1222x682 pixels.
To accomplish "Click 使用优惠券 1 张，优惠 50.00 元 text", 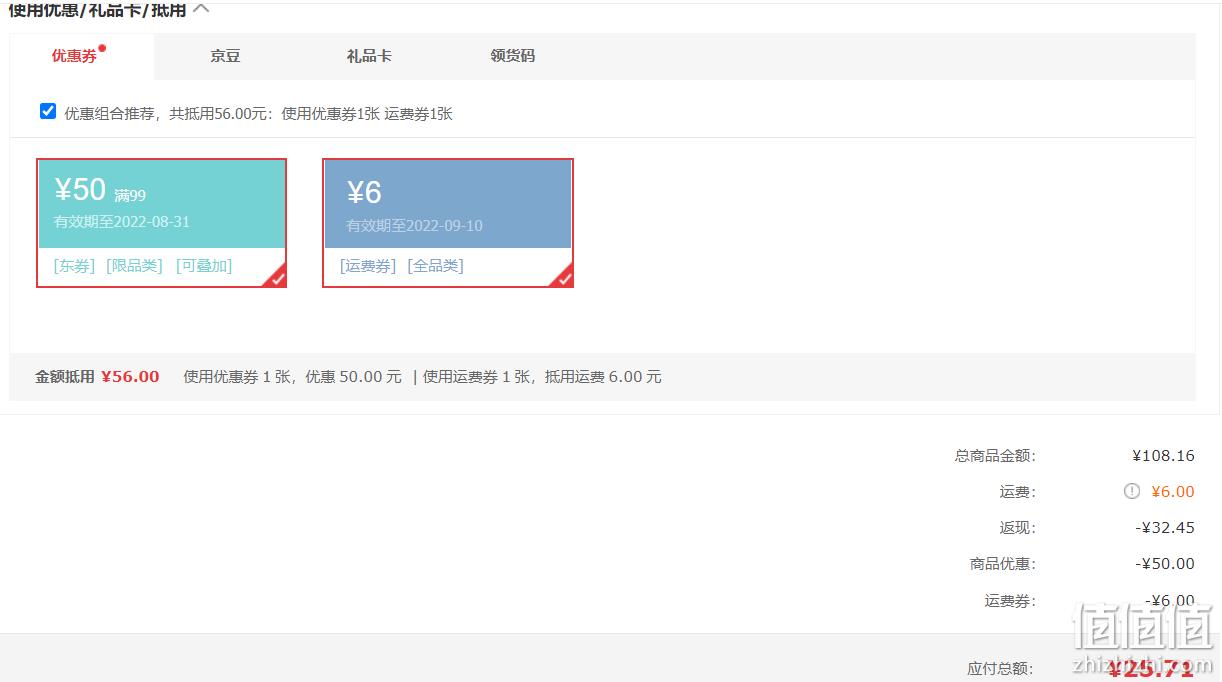I will point(292,377).
